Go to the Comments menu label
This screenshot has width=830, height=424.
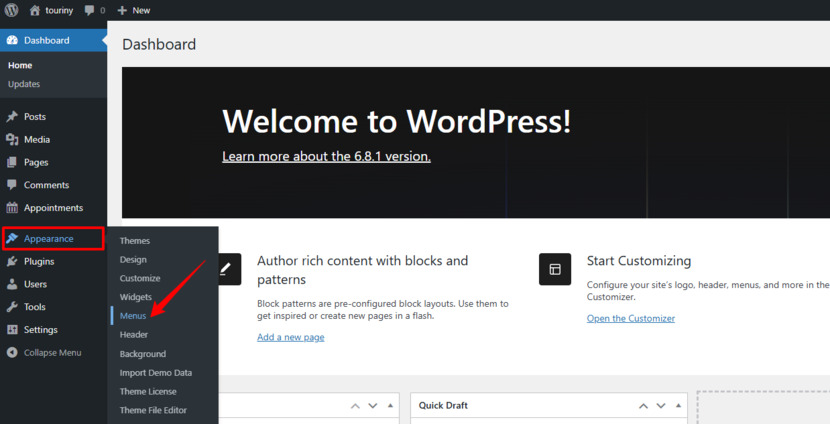point(47,185)
